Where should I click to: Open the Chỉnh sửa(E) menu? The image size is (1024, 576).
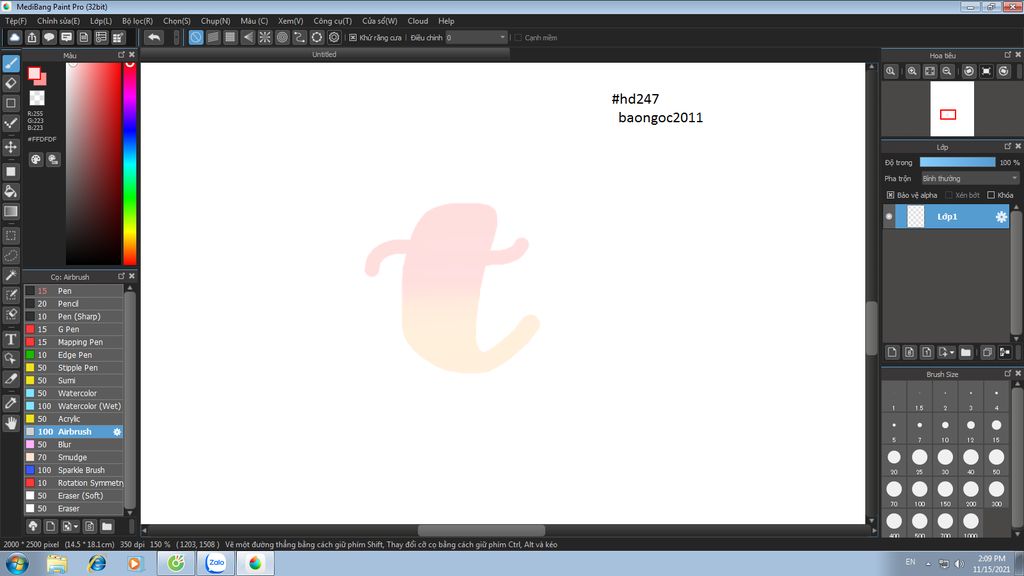[58, 21]
